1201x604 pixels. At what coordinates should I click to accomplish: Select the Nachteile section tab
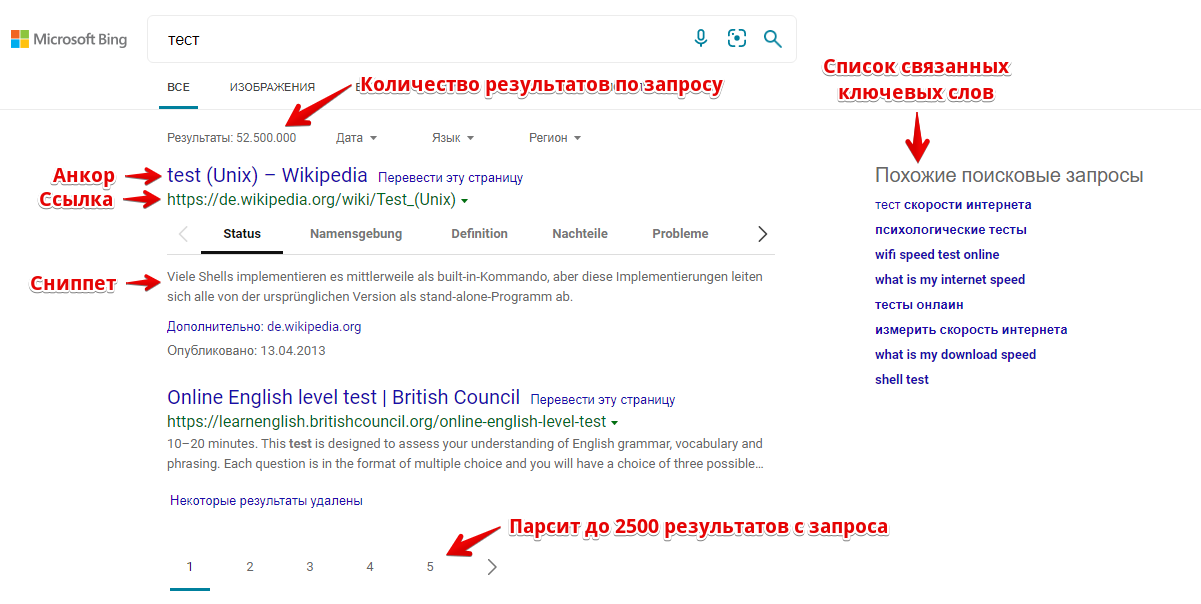pyautogui.click(x=580, y=234)
